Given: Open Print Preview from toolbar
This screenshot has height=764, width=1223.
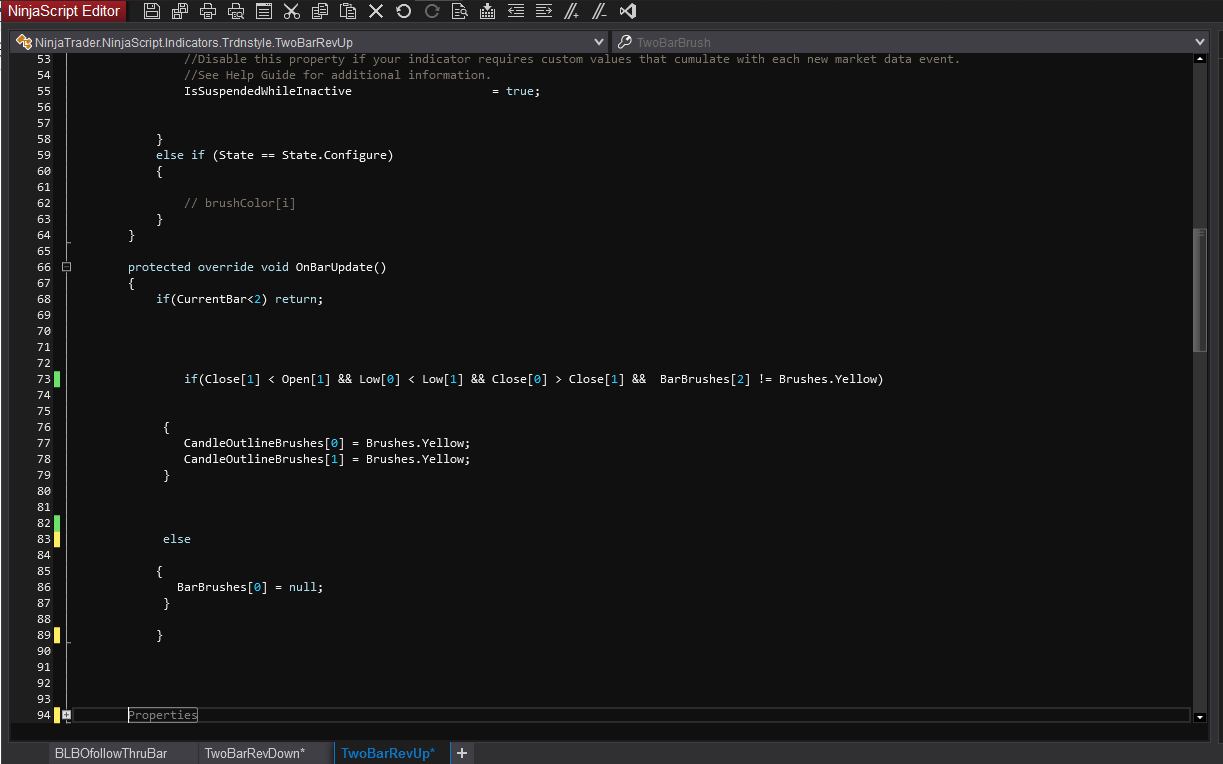Looking at the screenshot, I should [x=236, y=11].
